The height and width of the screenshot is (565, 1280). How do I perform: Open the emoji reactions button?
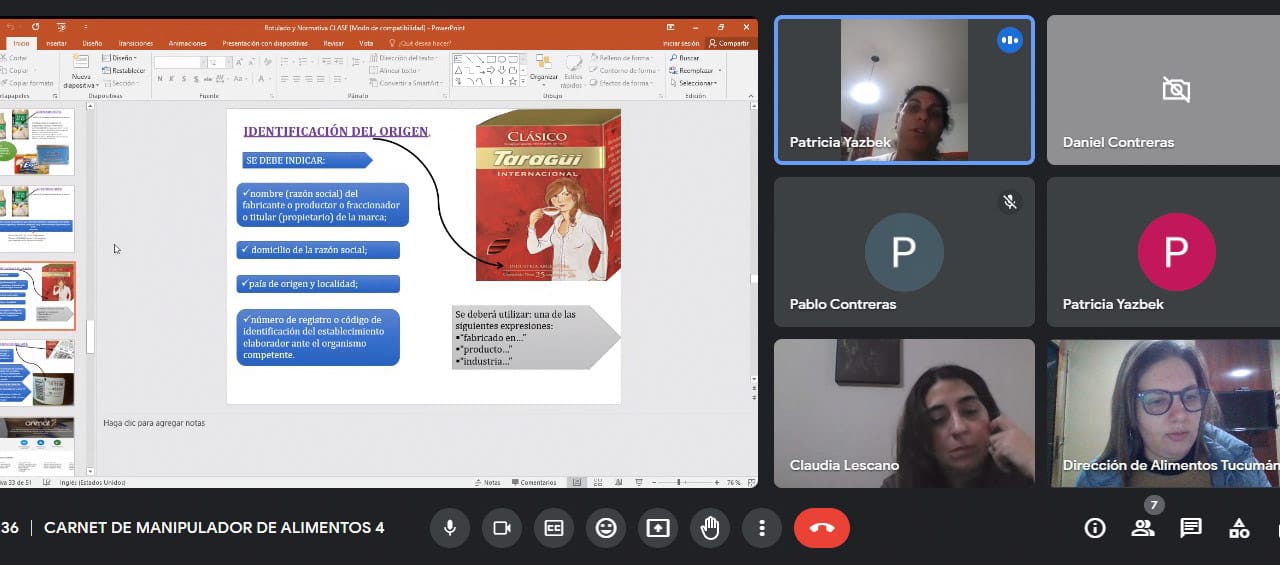click(606, 528)
